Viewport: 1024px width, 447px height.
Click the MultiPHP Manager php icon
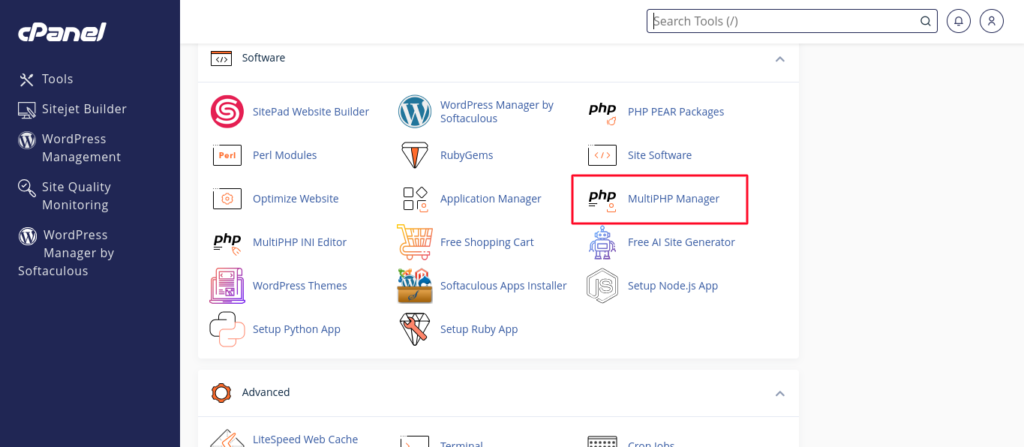coord(602,199)
